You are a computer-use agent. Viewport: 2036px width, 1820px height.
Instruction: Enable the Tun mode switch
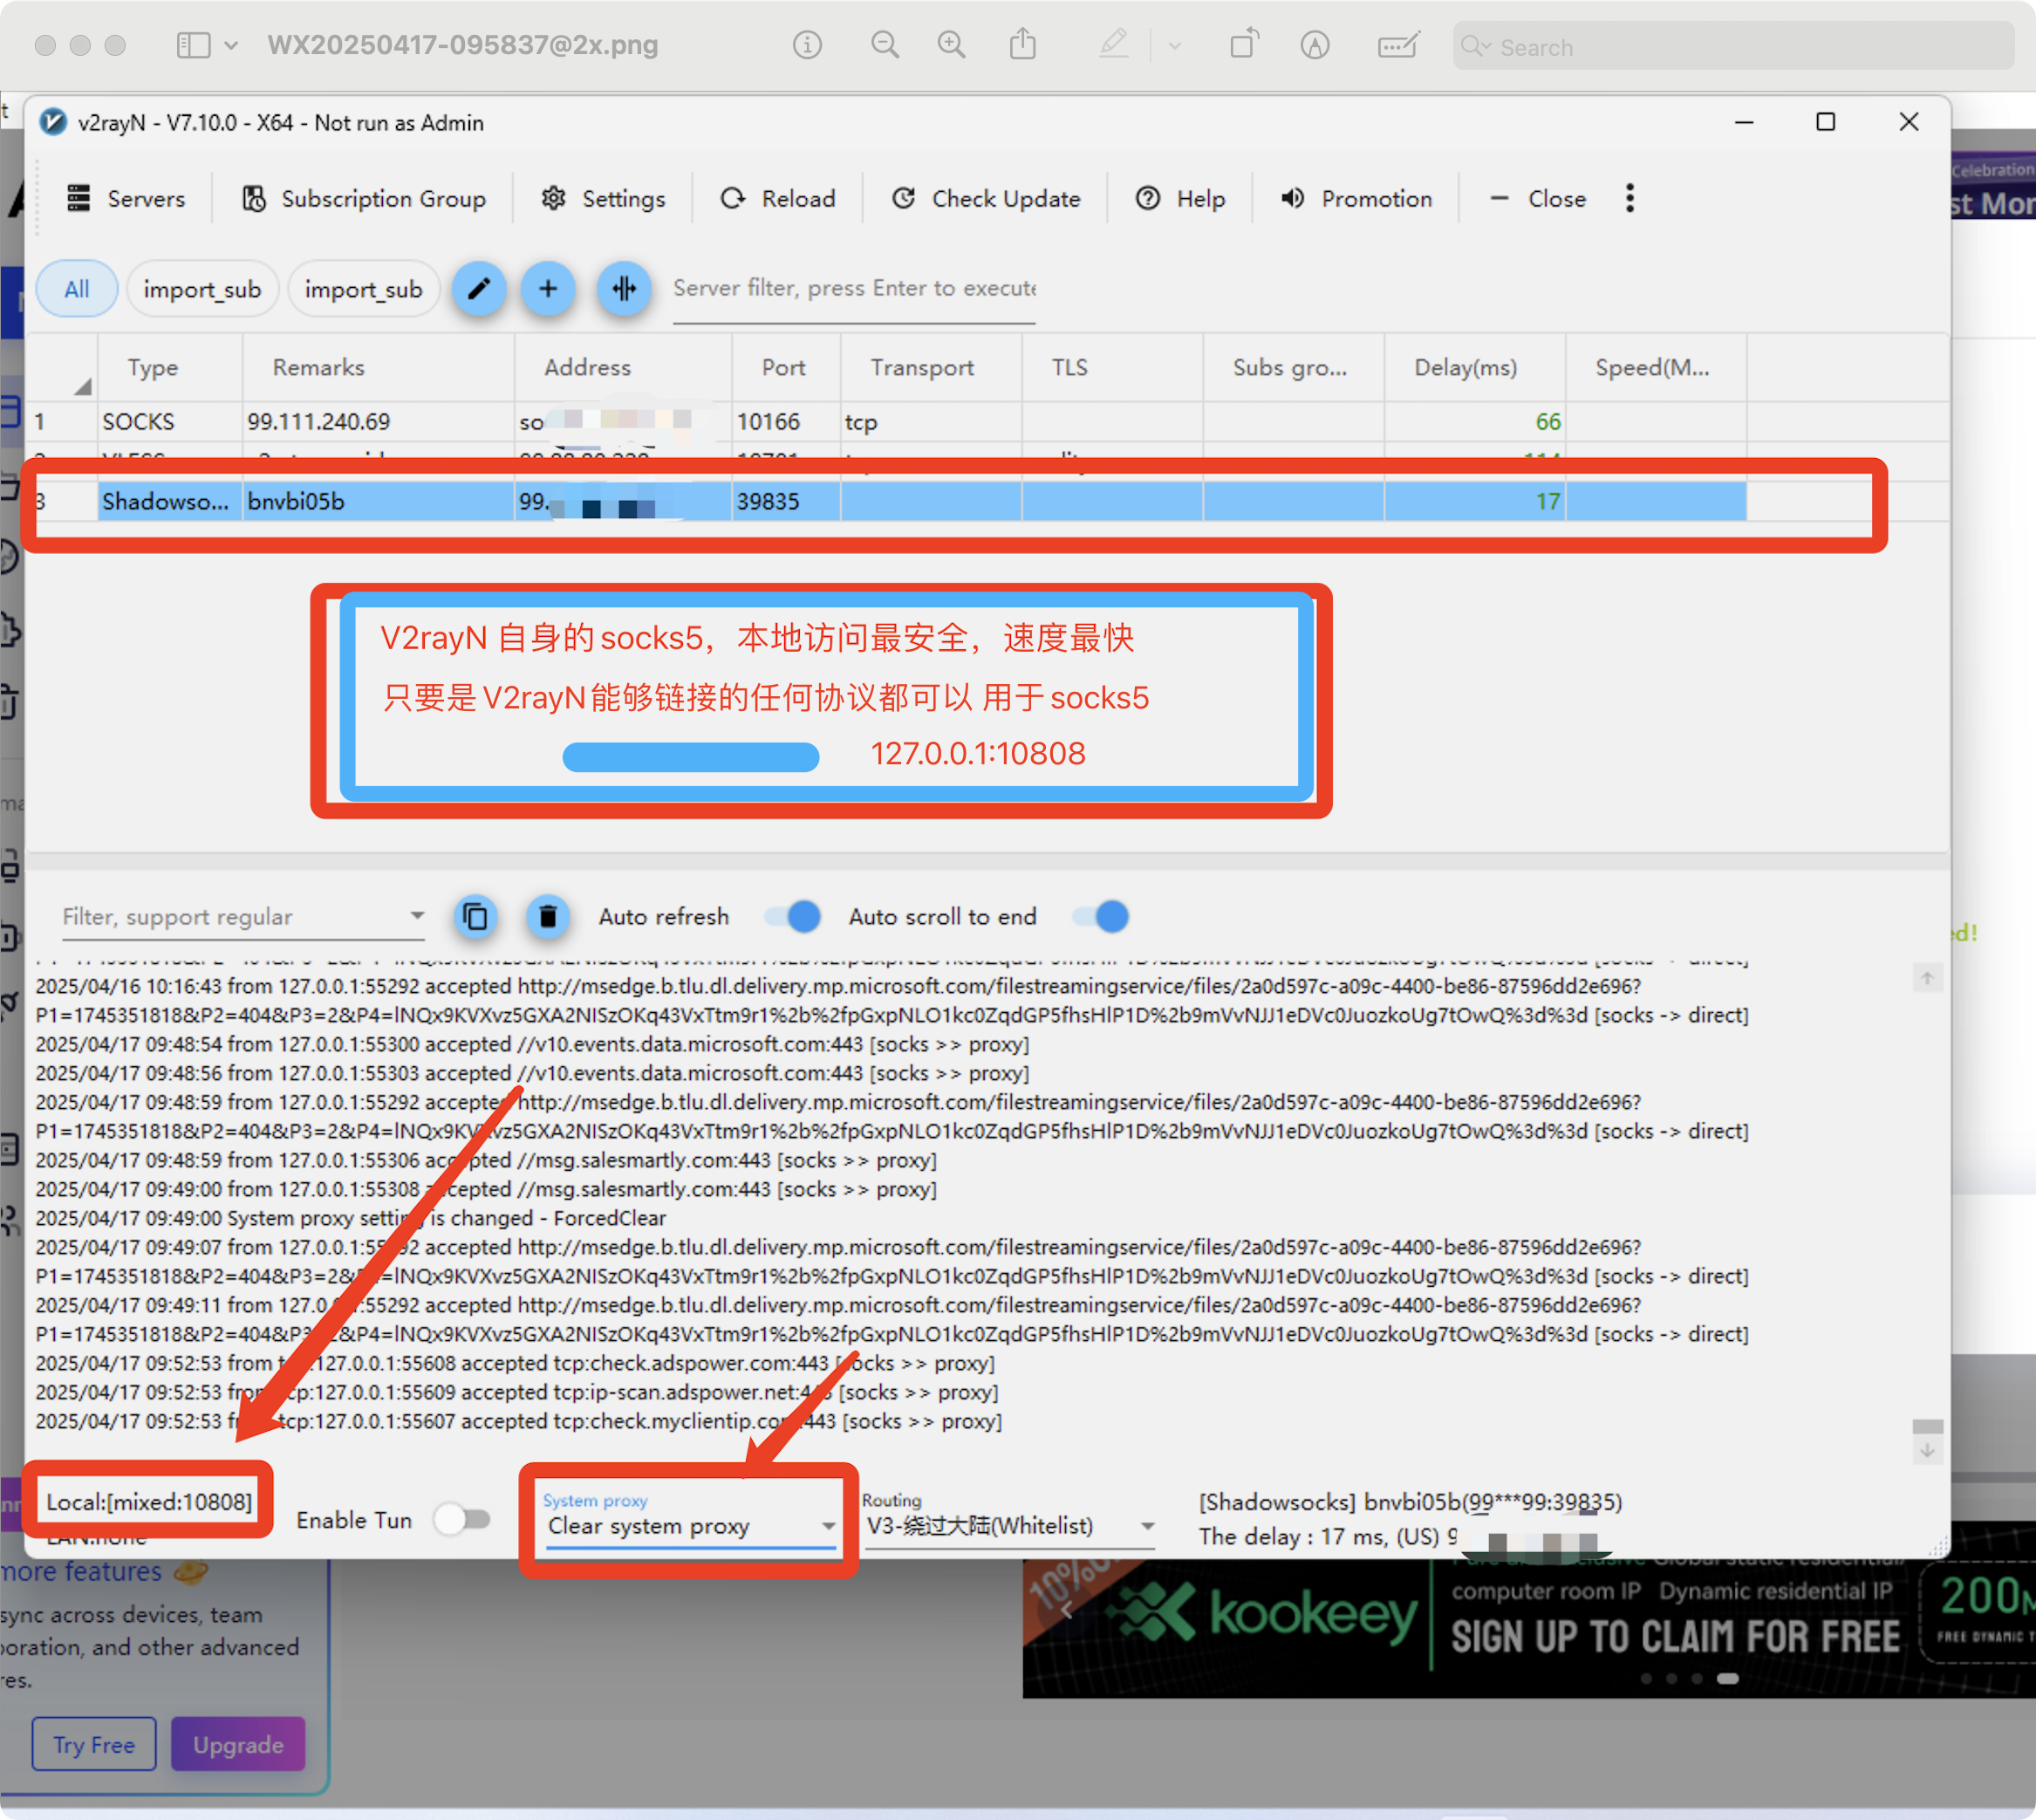pos(462,1520)
